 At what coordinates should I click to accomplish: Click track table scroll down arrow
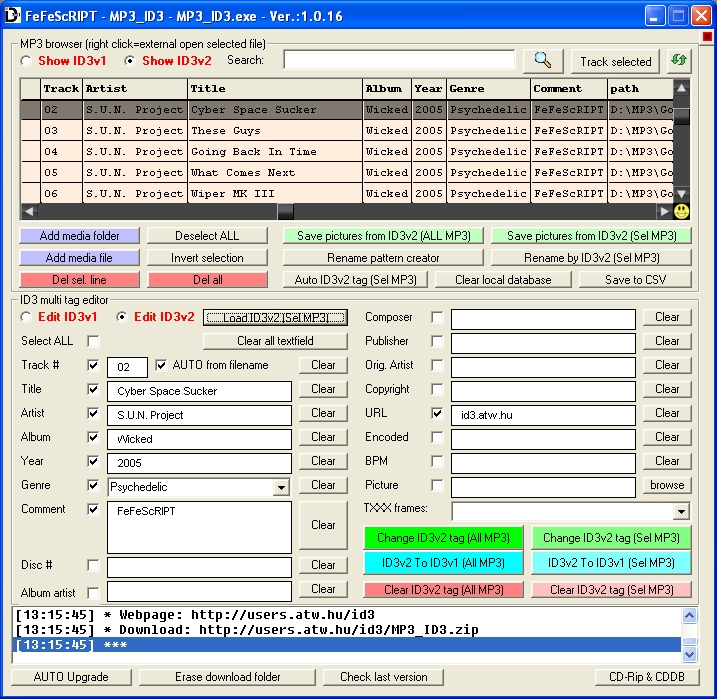(x=681, y=194)
